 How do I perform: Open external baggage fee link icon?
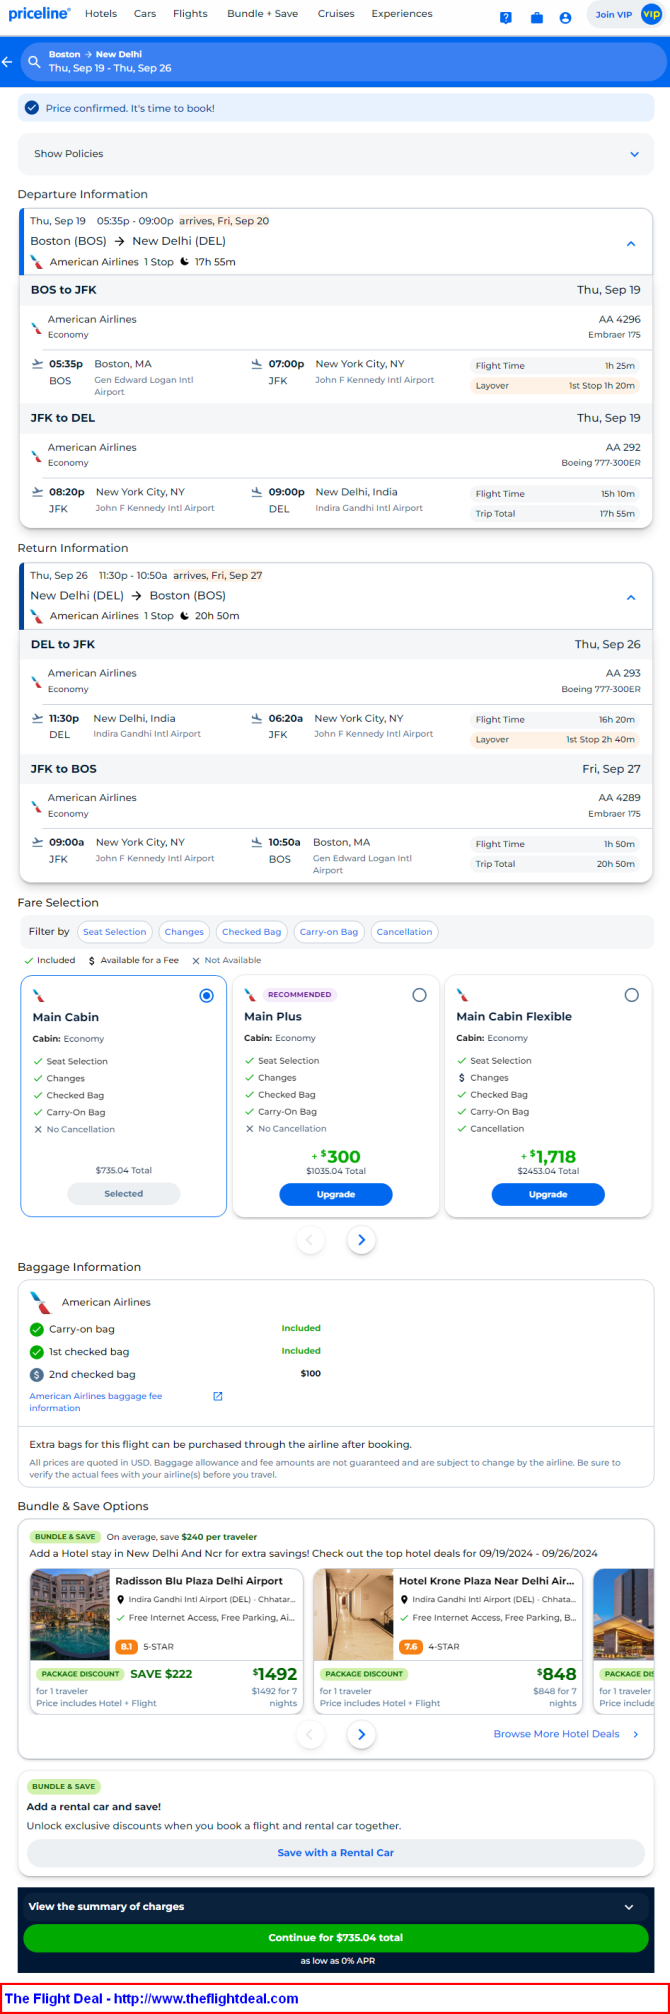pos(218,1396)
